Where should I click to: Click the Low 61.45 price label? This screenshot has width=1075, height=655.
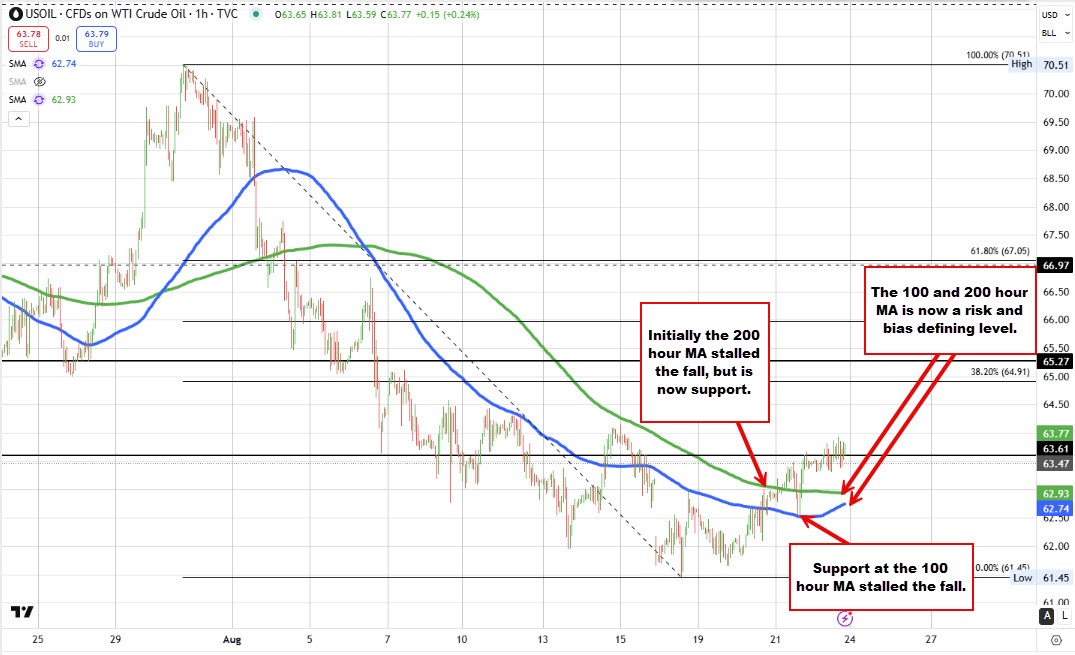tap(1041, 577)
